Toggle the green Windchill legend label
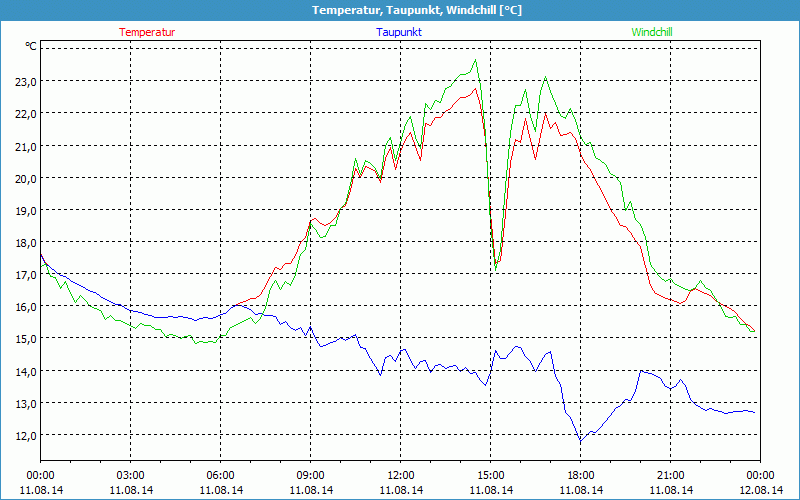 coord(652,32)
